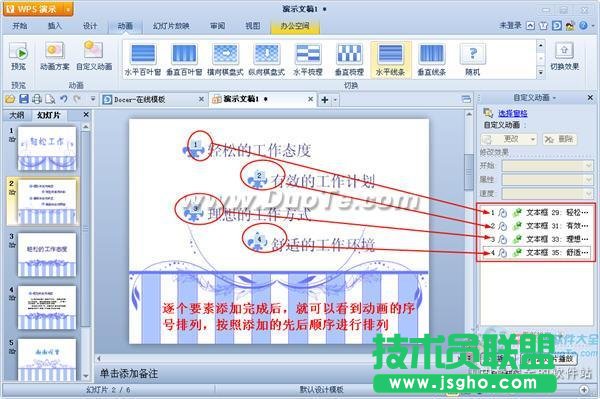Close the slide thumbnail panel
The width and height of the screenshot is (600, 399).
(x=86, y=114)
